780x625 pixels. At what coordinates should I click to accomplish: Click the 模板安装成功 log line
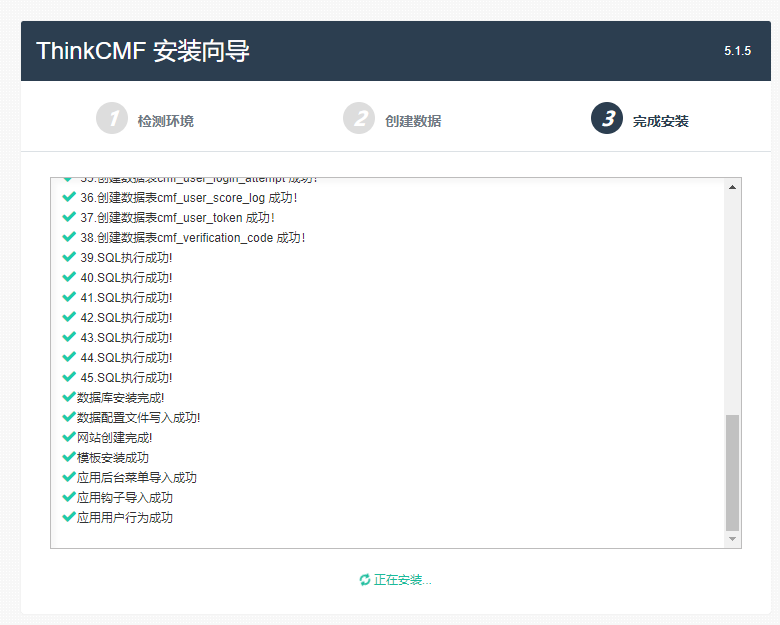[113, 457]
